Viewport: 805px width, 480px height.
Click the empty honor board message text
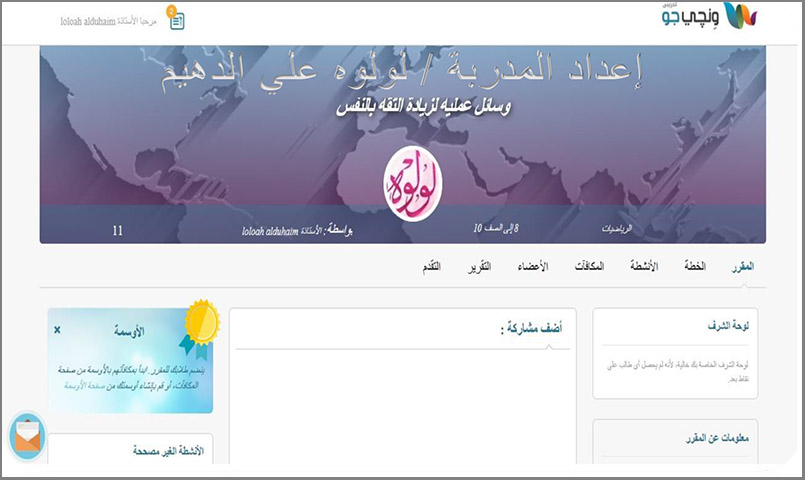click(677, 372)
